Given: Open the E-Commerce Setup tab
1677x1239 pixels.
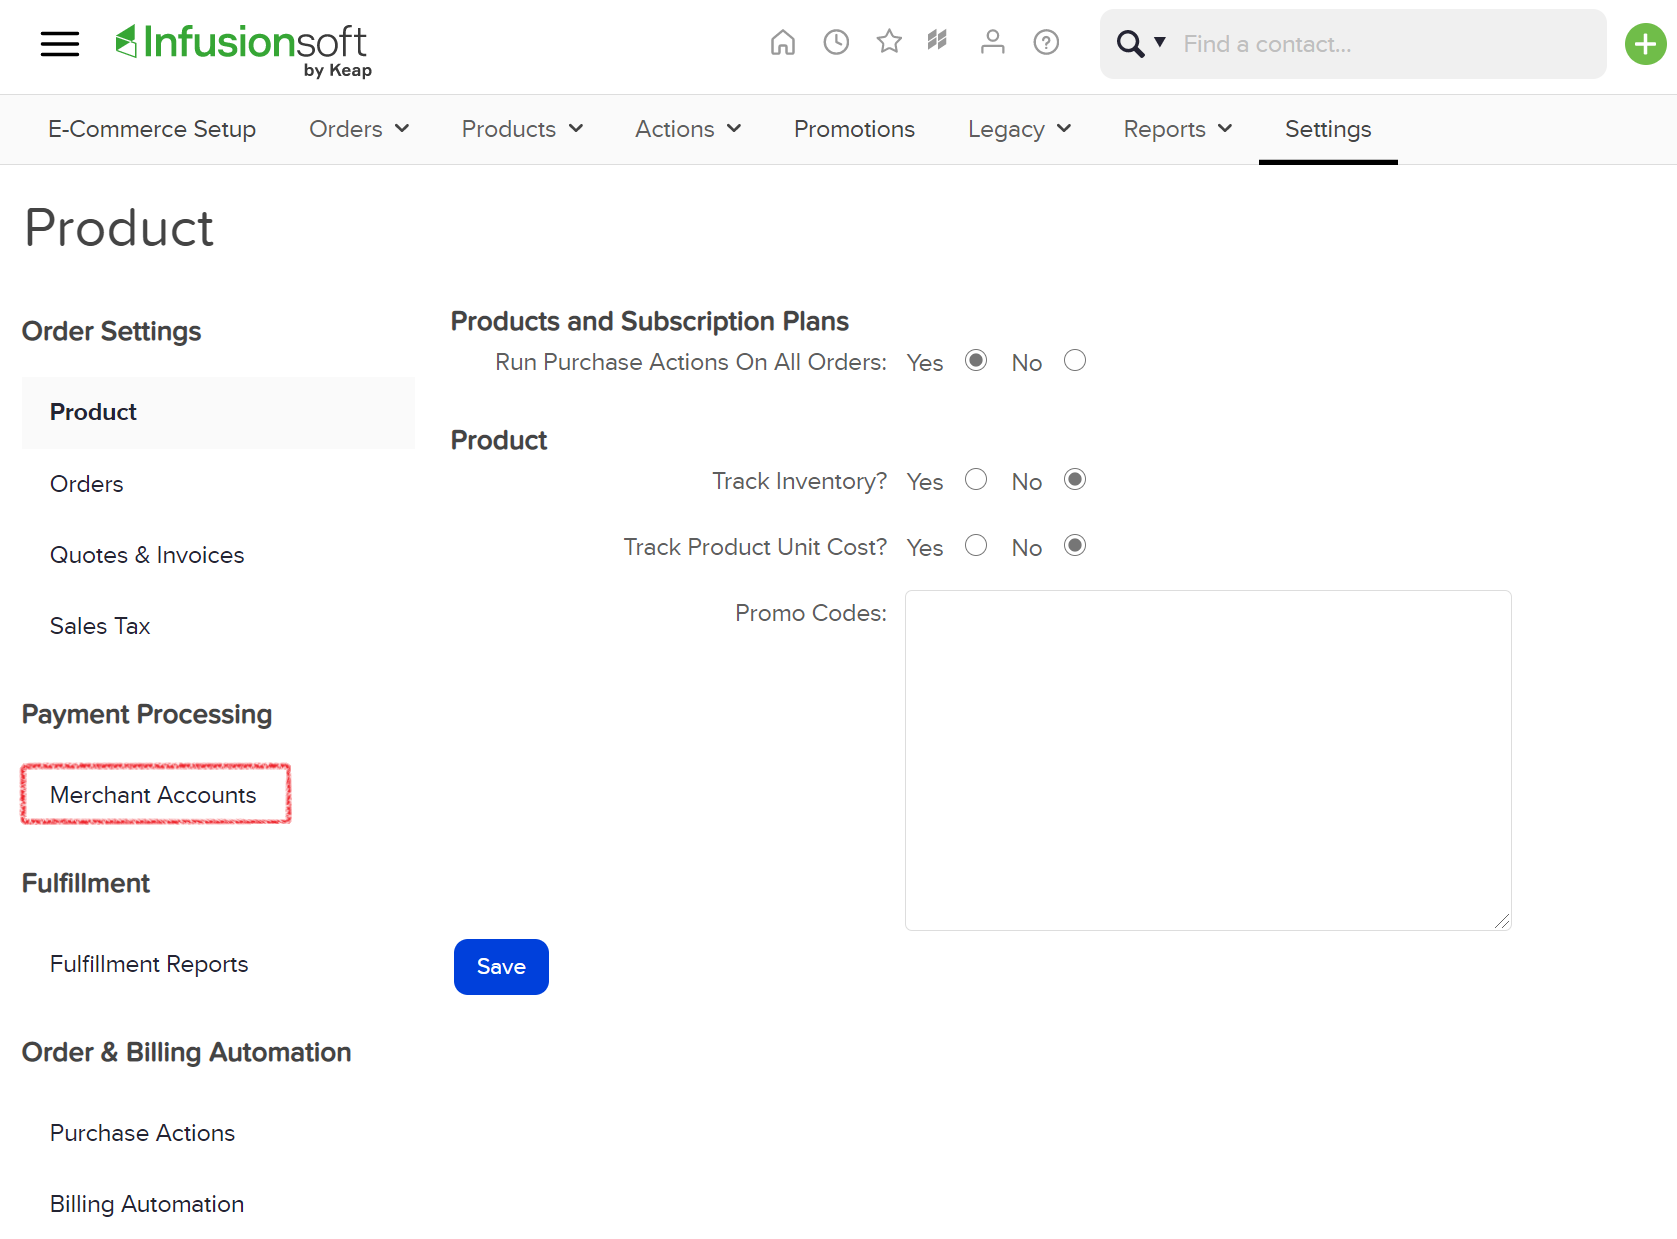Looking at the screenshot, I should click(x=152, y=129).
